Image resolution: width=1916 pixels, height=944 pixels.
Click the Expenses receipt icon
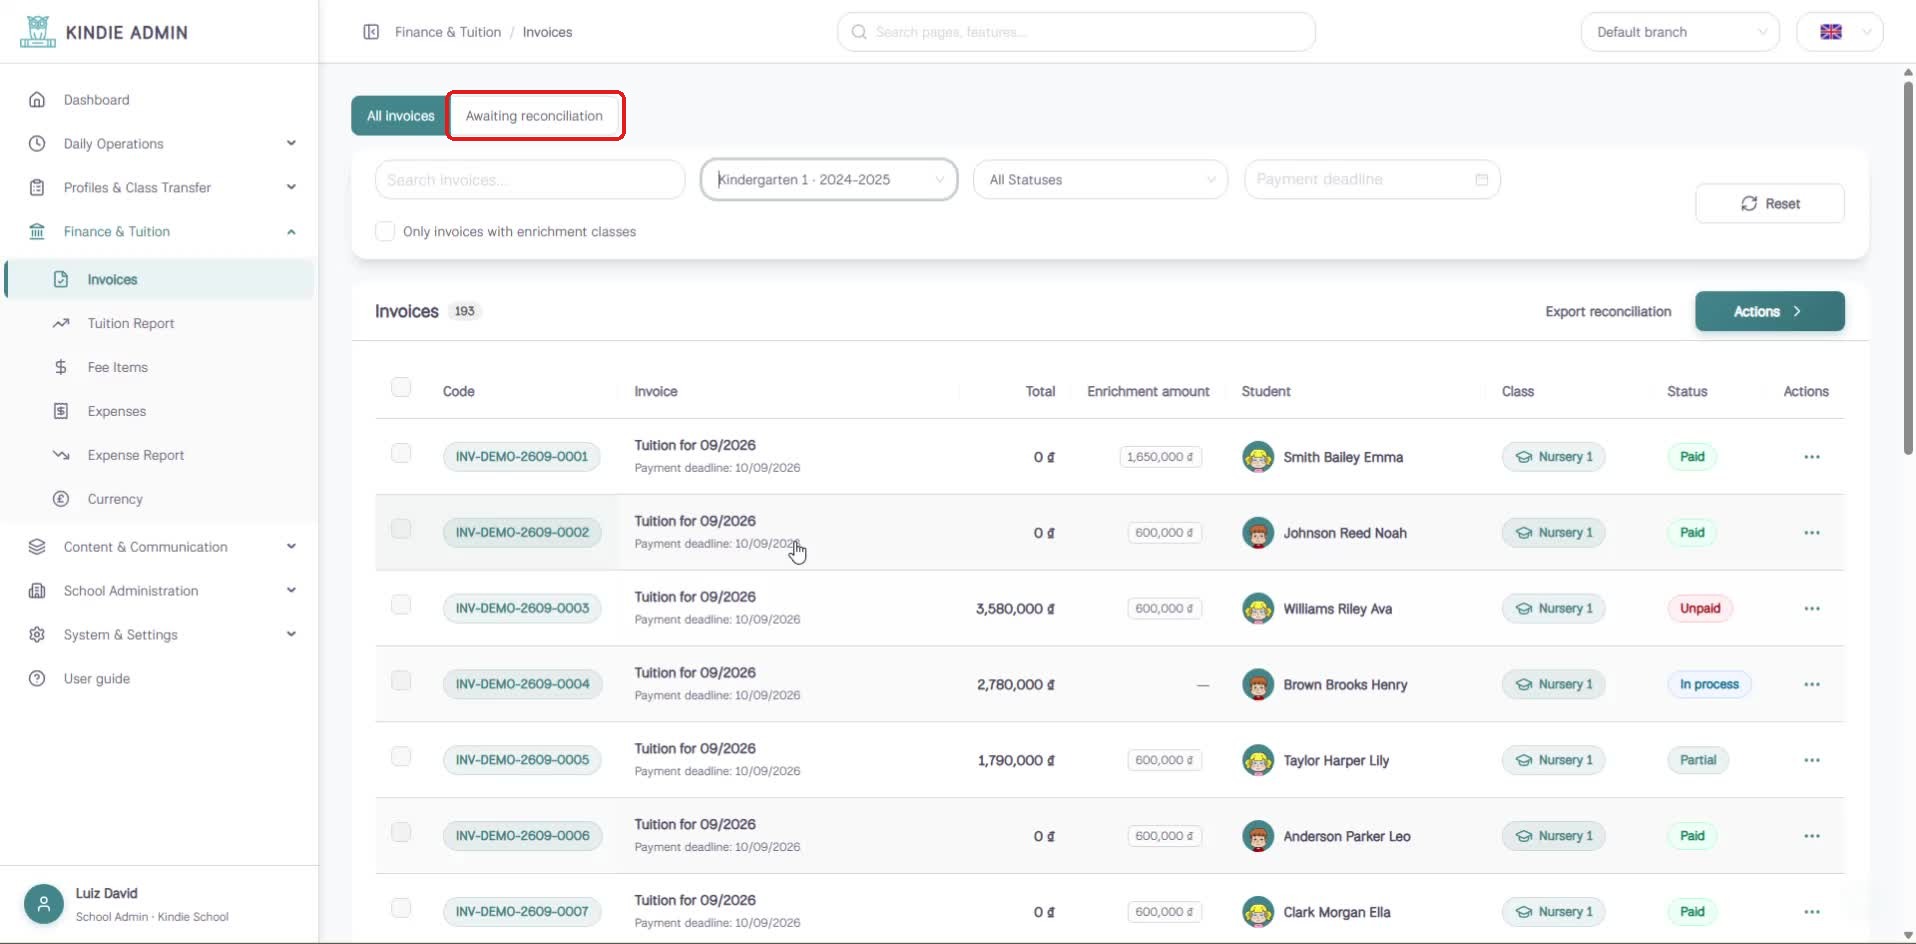click(61, 411)
